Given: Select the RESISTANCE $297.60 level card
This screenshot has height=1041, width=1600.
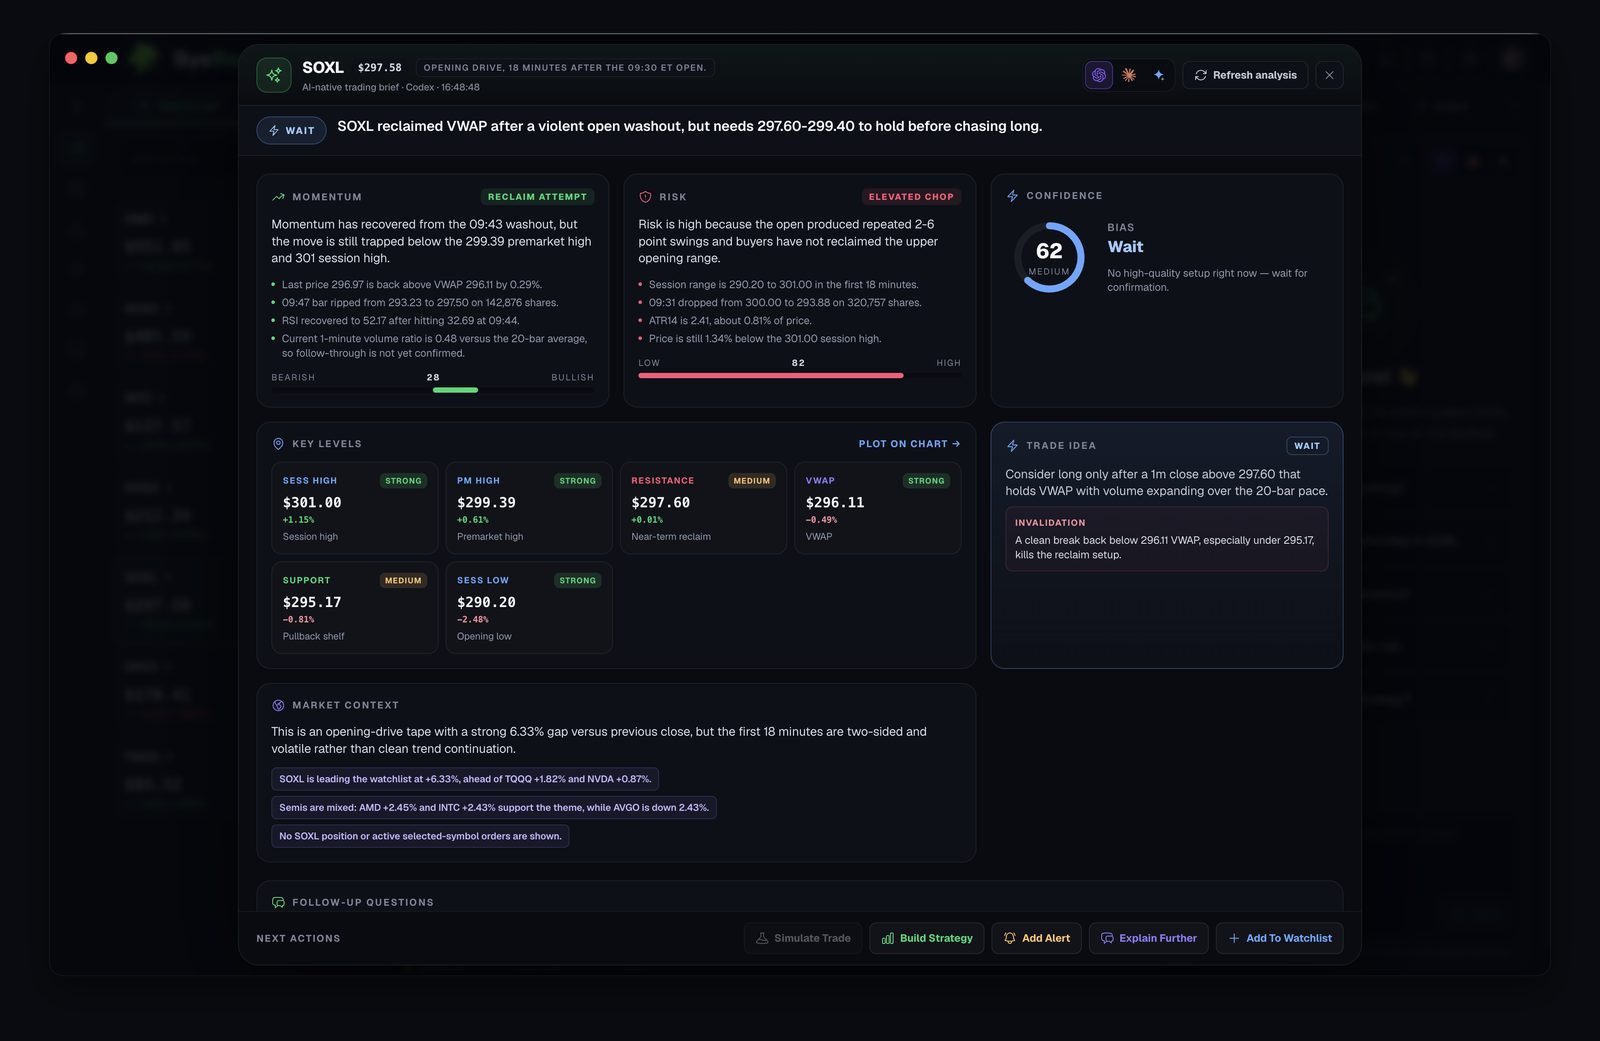Looking at the screenshot, I should [703, 508].
